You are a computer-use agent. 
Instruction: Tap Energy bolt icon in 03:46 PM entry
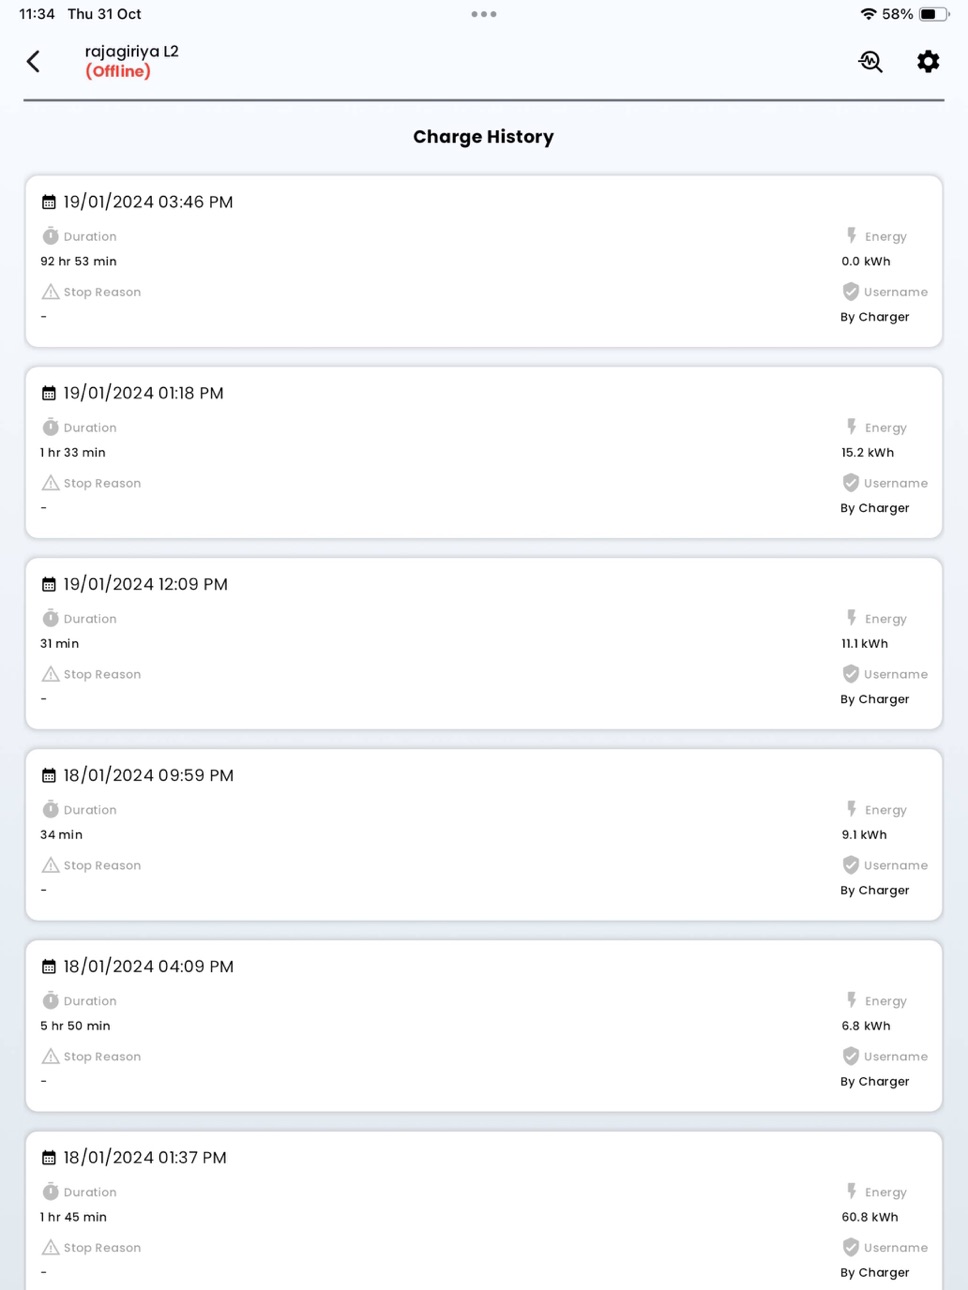coord(851,236)
